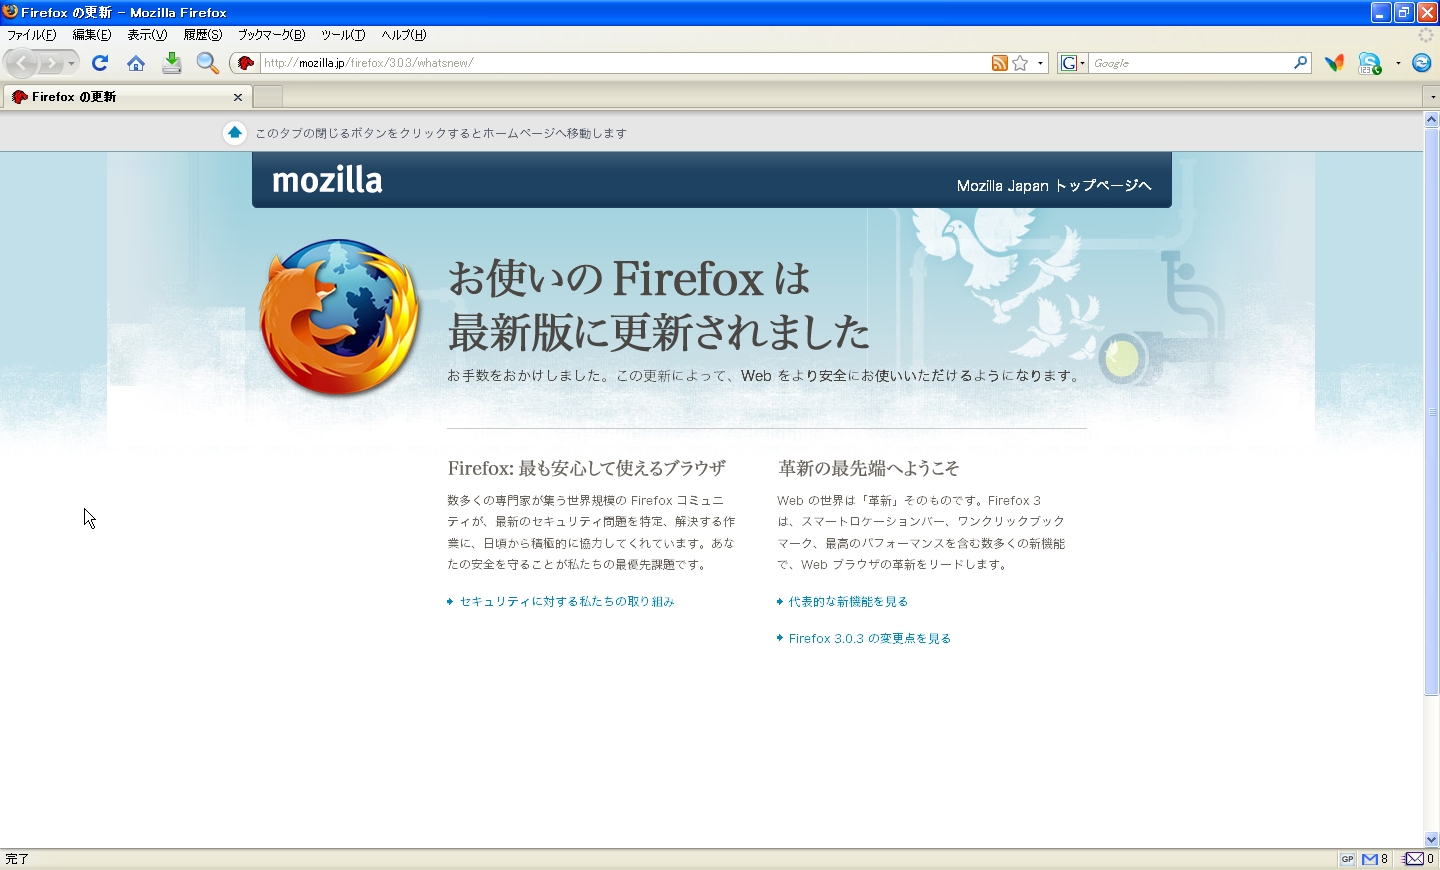Click the mail envelope icon in status bar
The image size is (1440, 870).
[1413, 859]
